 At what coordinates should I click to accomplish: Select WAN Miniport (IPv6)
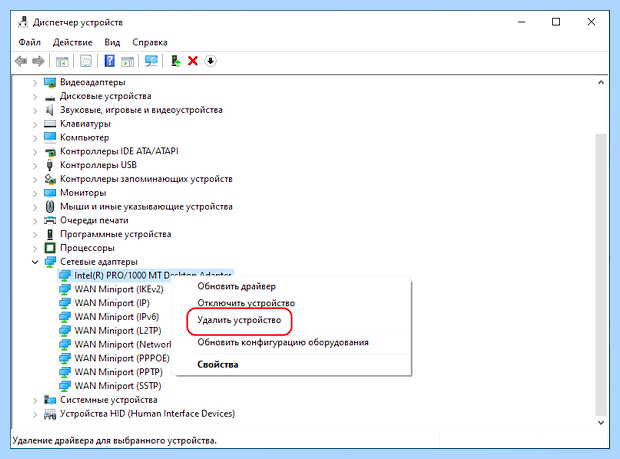point(117,317)
